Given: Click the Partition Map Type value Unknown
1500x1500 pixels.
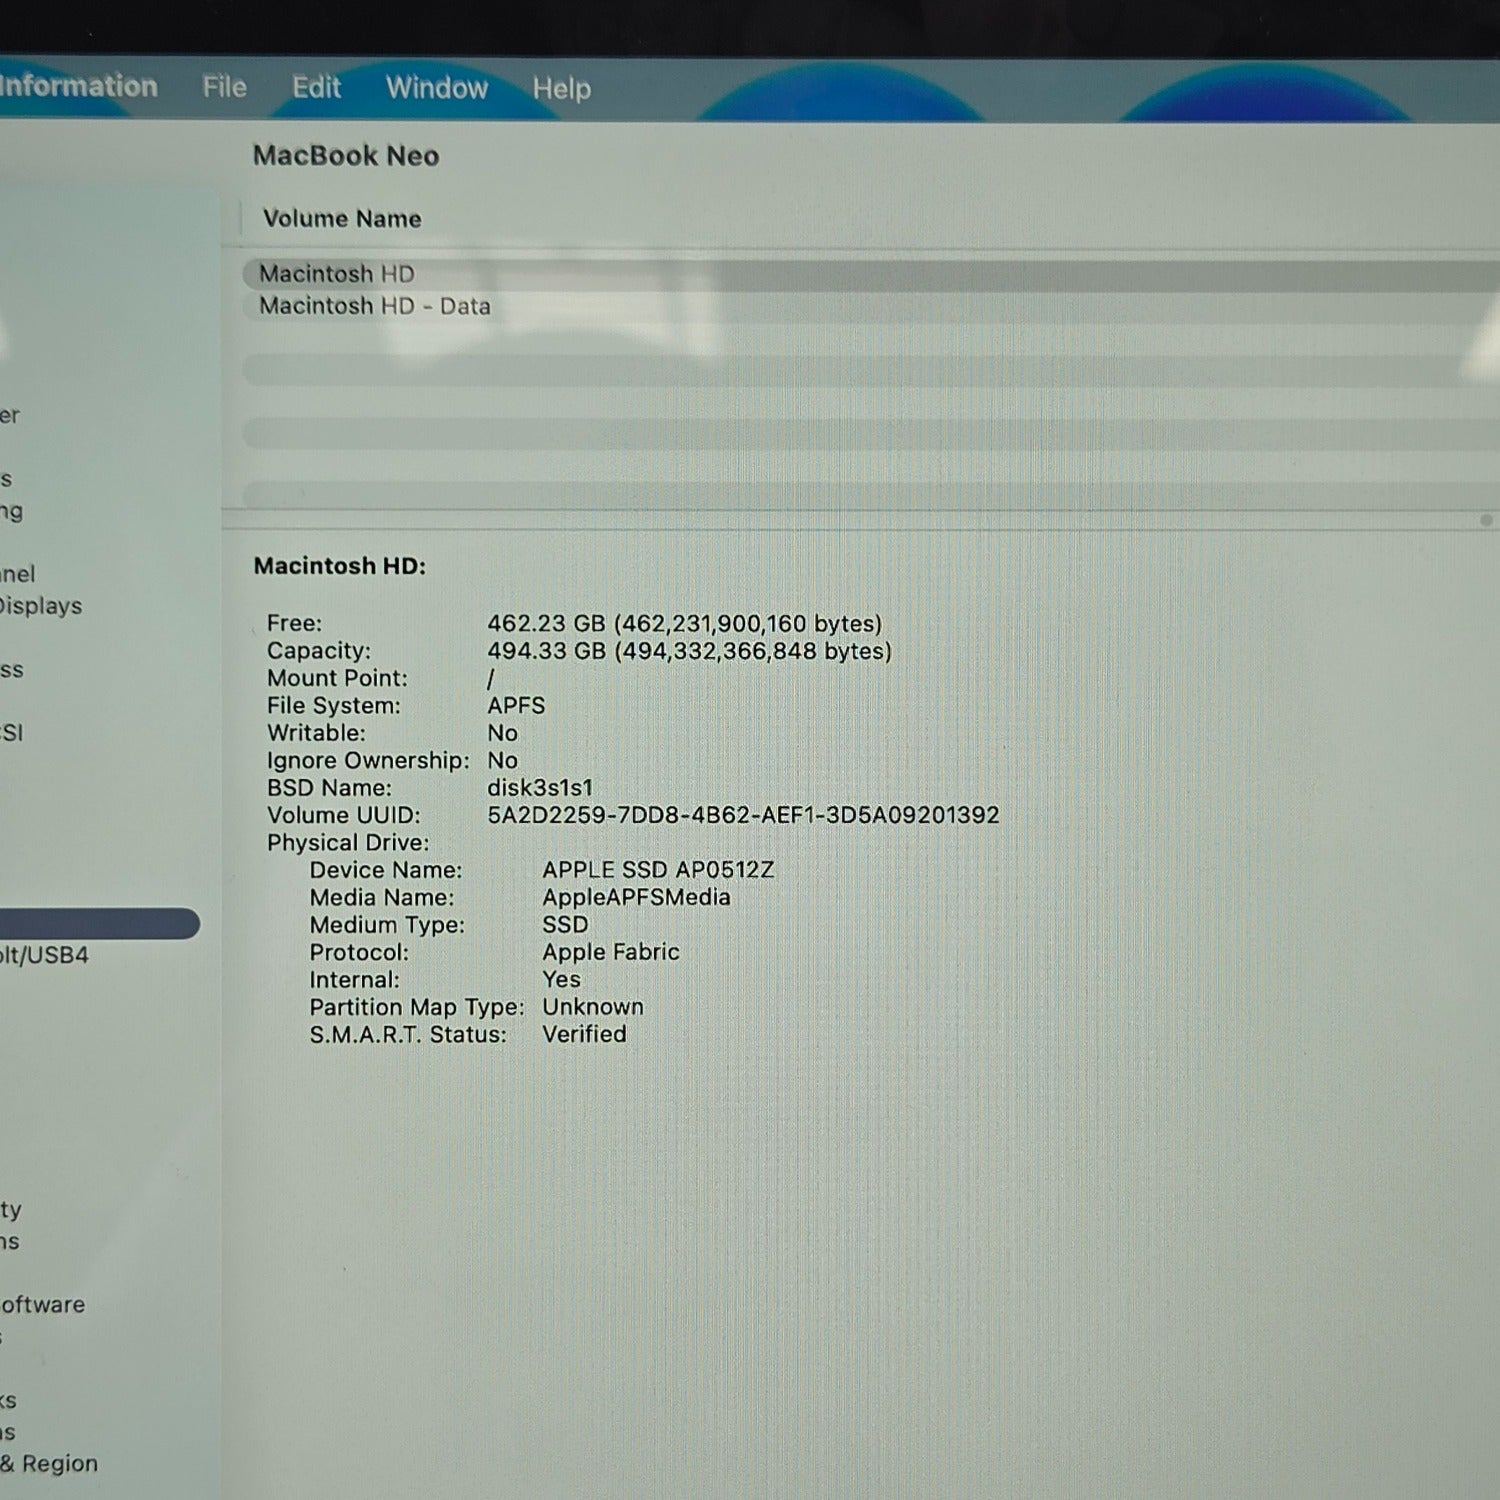Looking at the screenshot, I should click(593, 1007).
